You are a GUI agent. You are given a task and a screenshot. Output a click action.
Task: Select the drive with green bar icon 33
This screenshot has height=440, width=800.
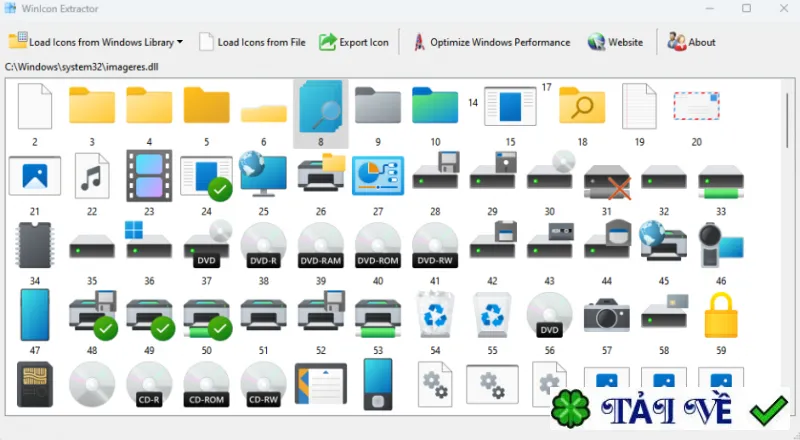(x=721, y=182)
